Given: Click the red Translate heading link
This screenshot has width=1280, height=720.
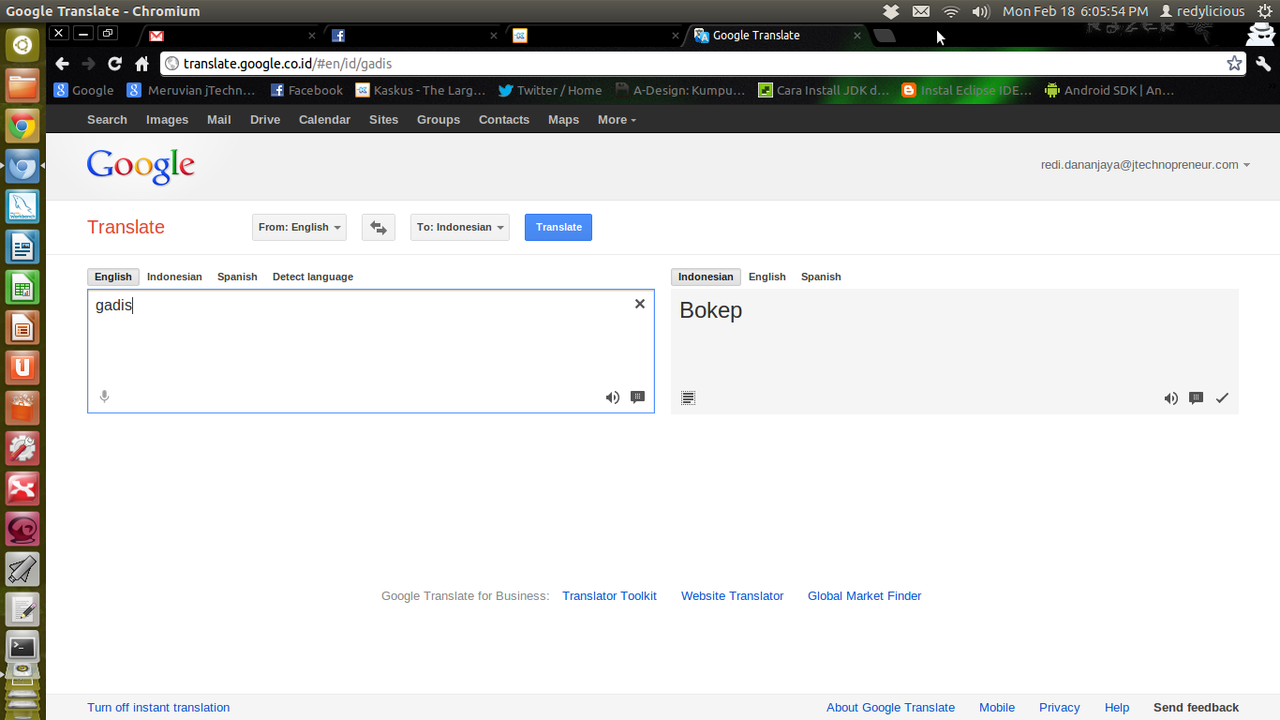Looking at the screenshot, I should pos(126,227).
